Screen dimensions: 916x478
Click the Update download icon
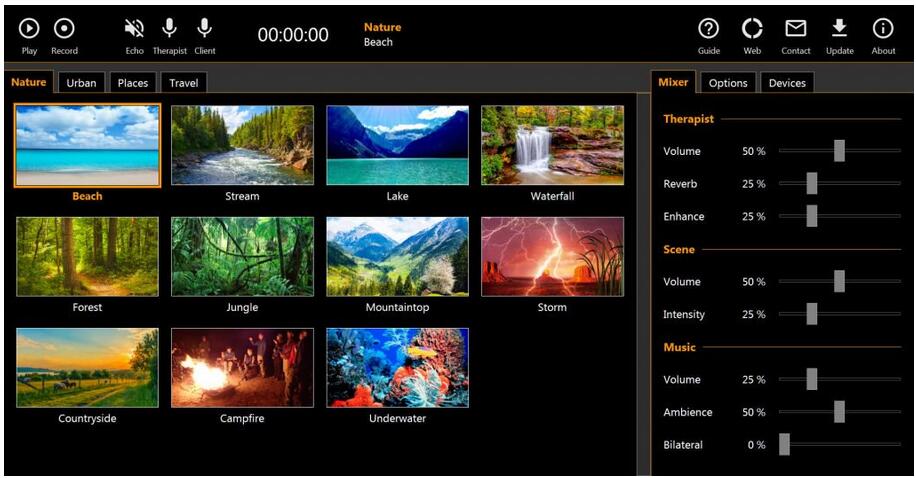point(840,30)
